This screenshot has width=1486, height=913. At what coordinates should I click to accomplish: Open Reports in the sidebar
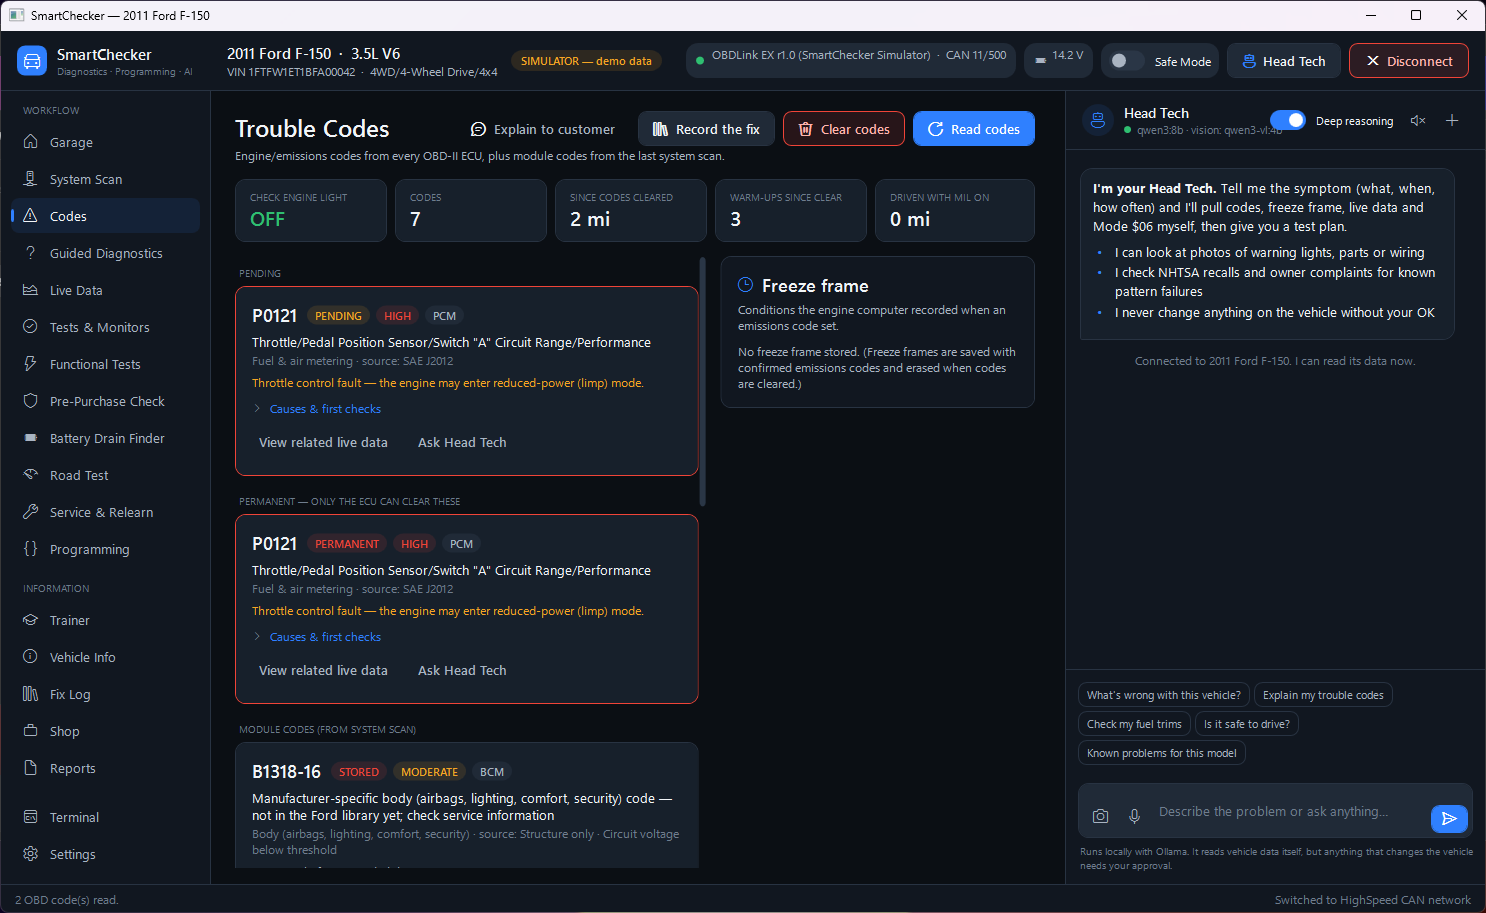(x=105, y=768)
